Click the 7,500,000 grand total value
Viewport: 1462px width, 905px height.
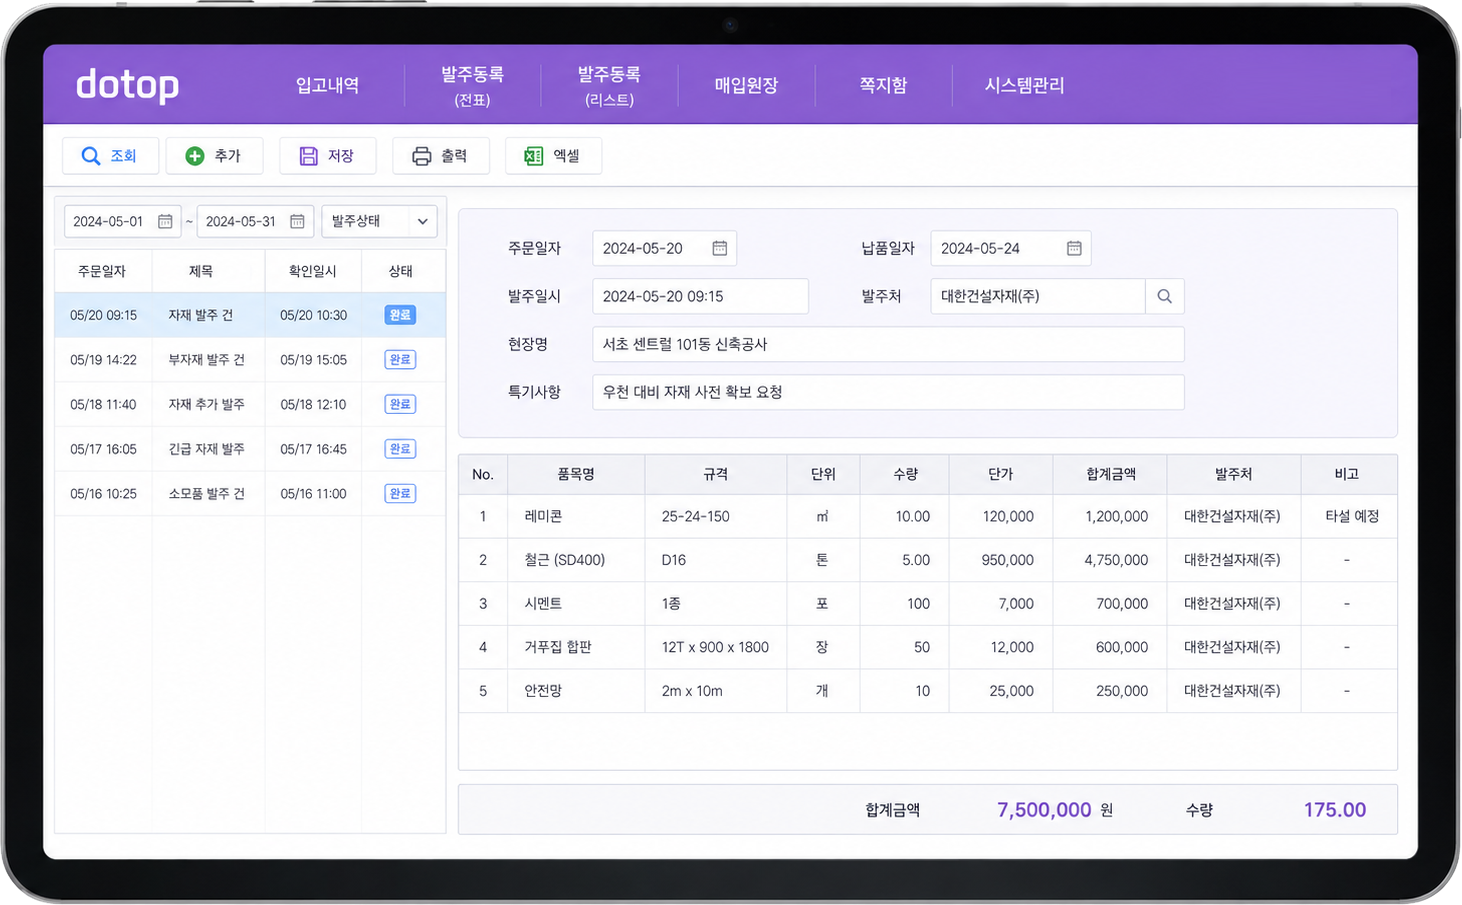(1044, 810)
